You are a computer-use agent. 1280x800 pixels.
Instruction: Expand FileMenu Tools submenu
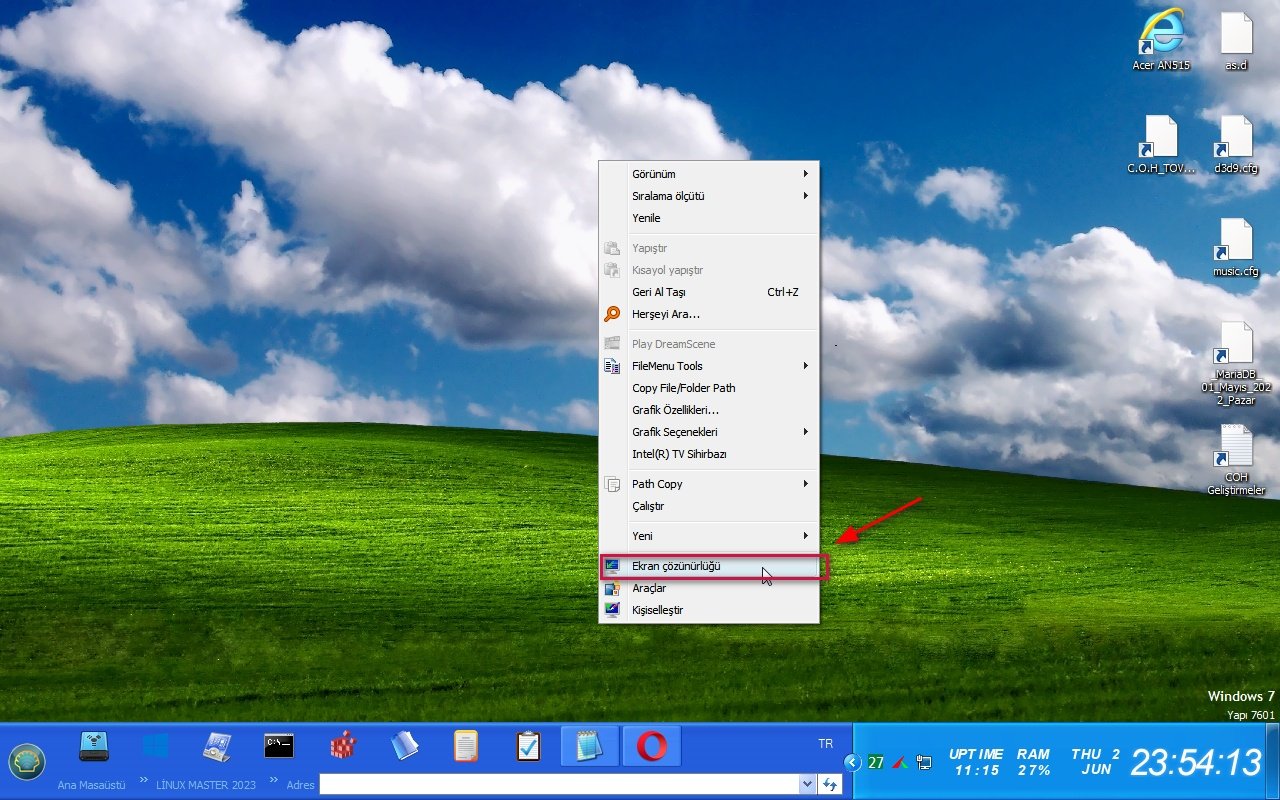(x=709, y=366)
